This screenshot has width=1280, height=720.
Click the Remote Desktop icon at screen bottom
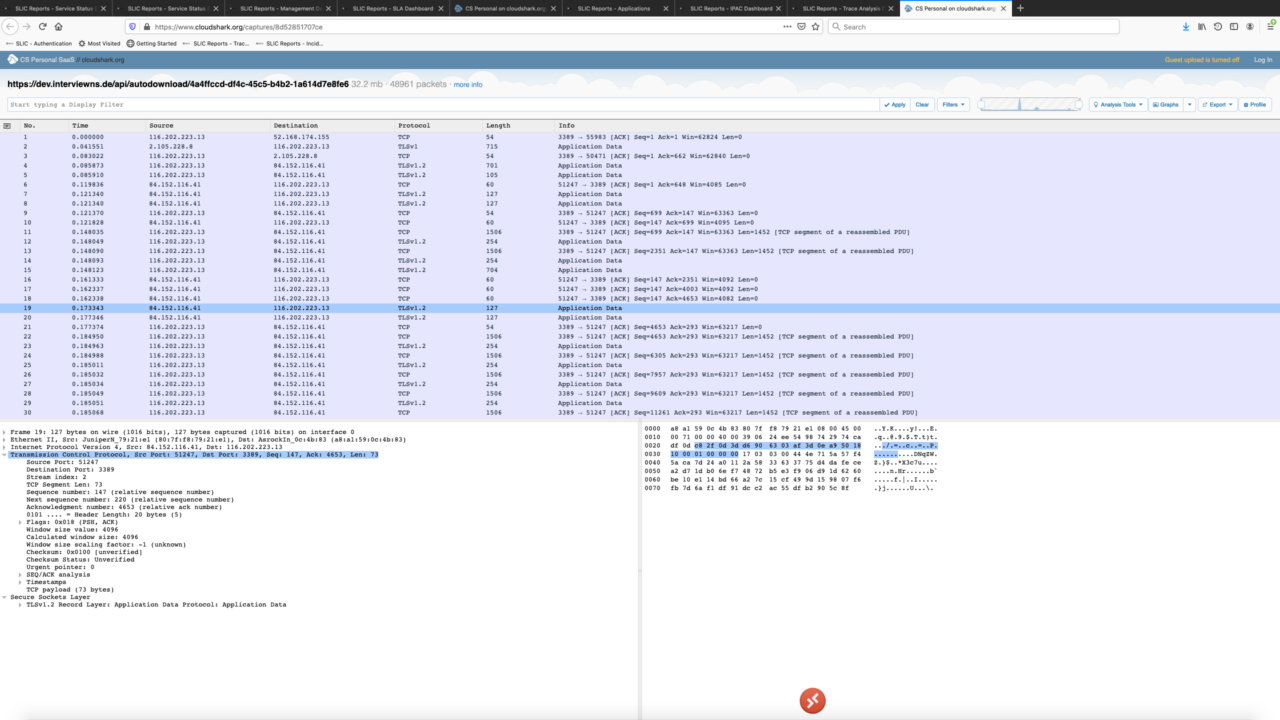pos(812,701)
